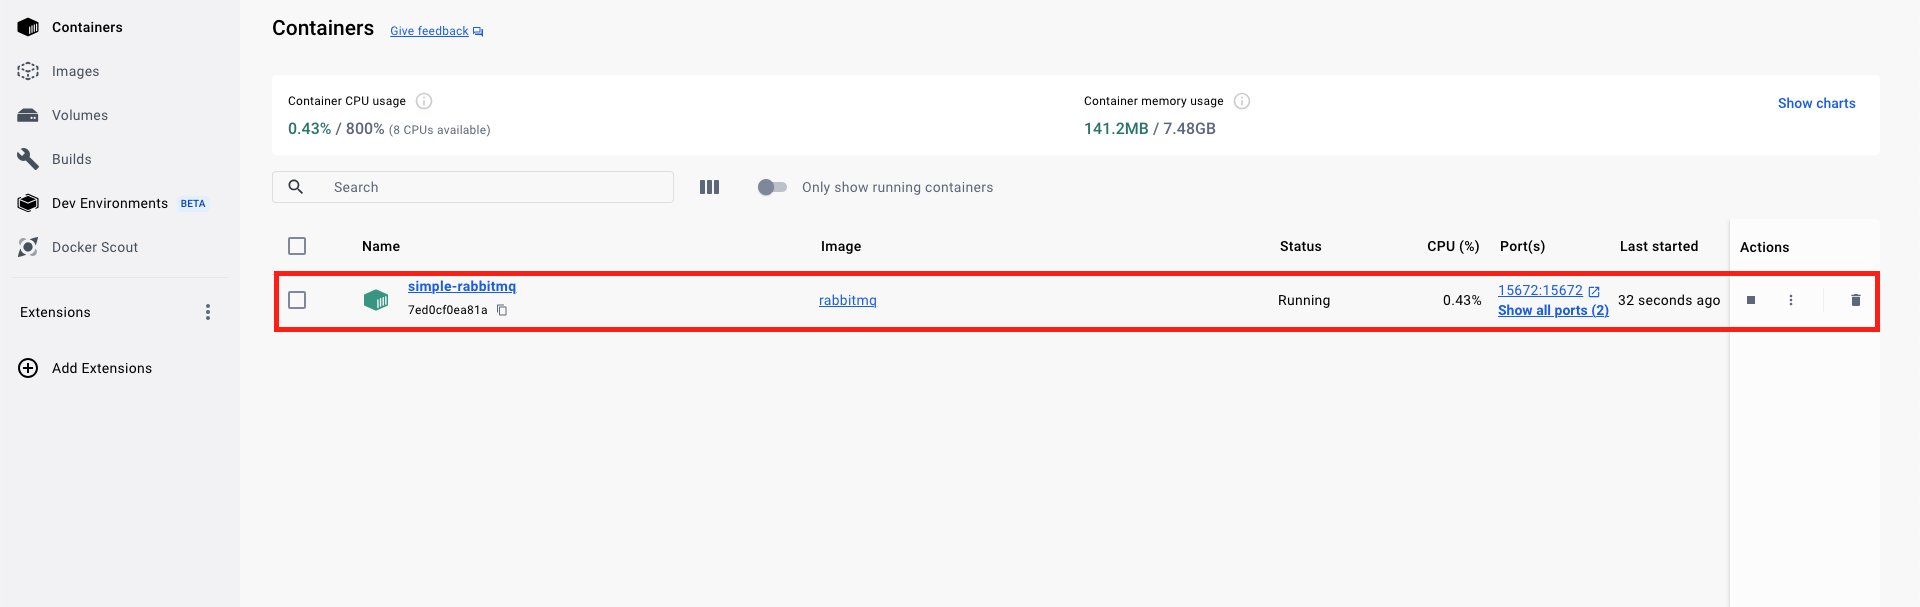Image resolution: width=1920 pixels, height=607 pixels.
Task: Sort by the Name column header
Action: (381, 246)
